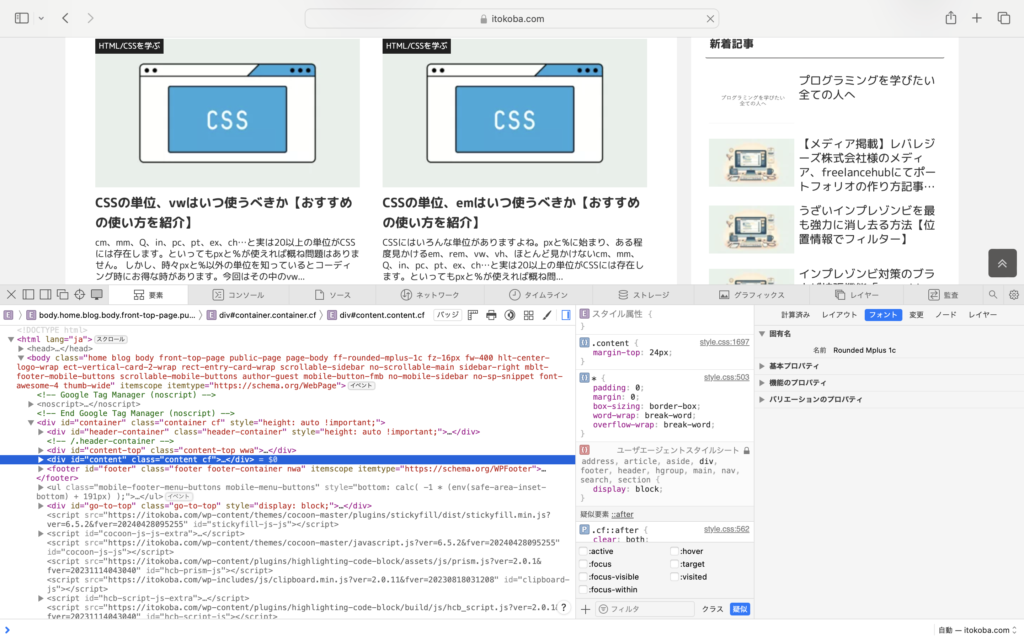This screenshot has height=640, width=1024.
Task: Switch to the 計算済み sidebar tab
Action: [x=795, y=315]
